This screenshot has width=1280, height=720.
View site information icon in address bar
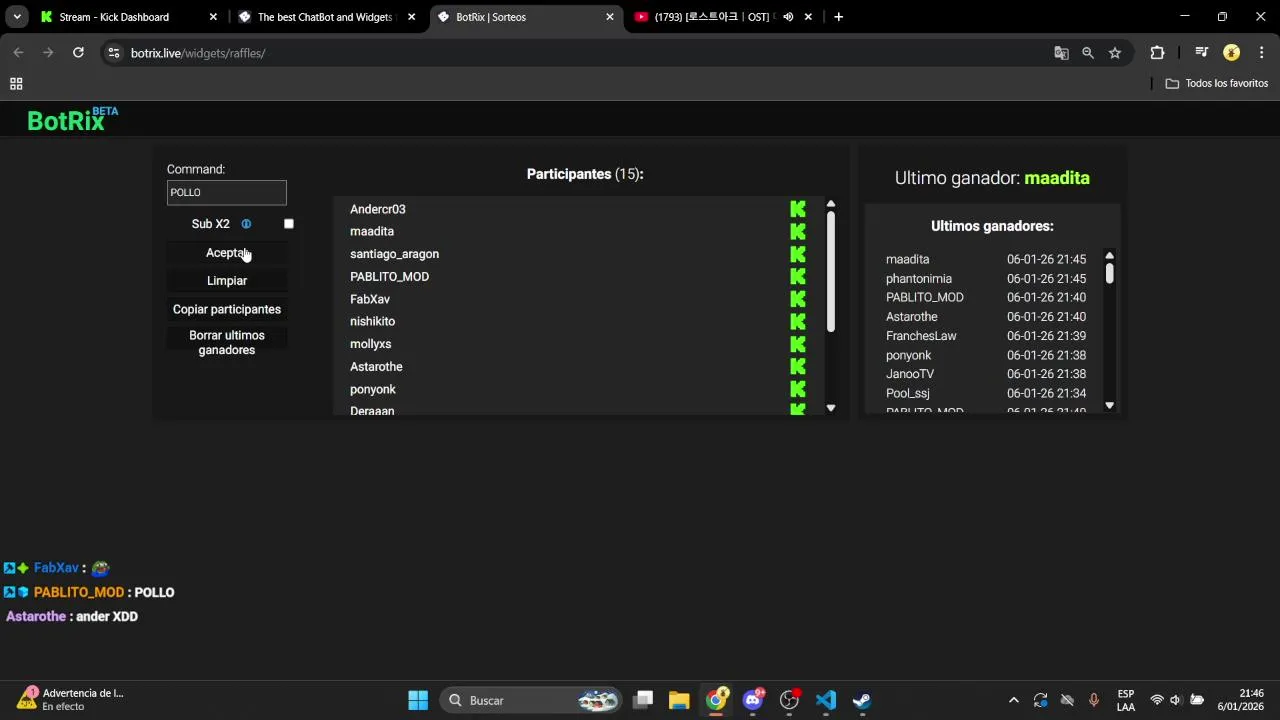coord(114,53)
